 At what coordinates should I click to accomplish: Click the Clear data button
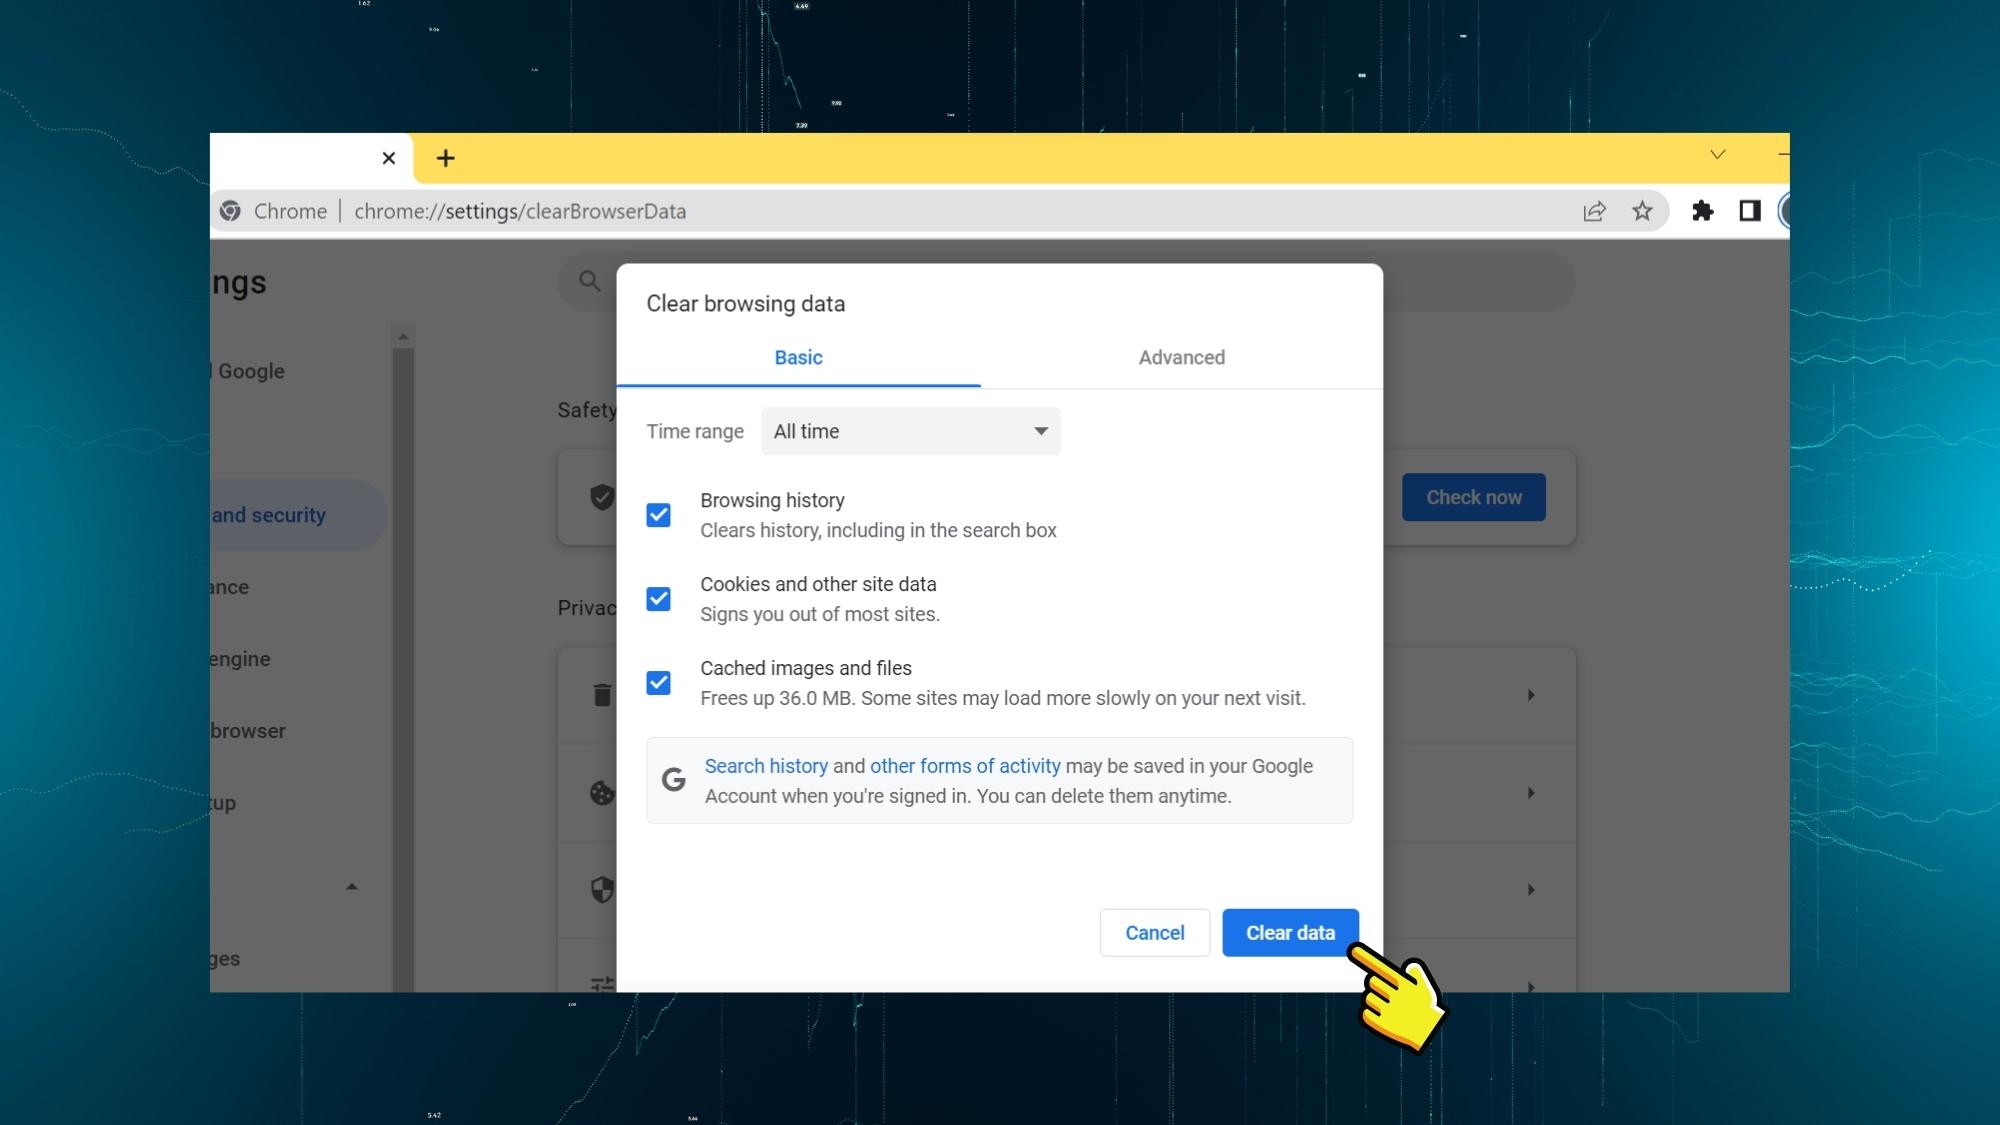(1289, 932)
